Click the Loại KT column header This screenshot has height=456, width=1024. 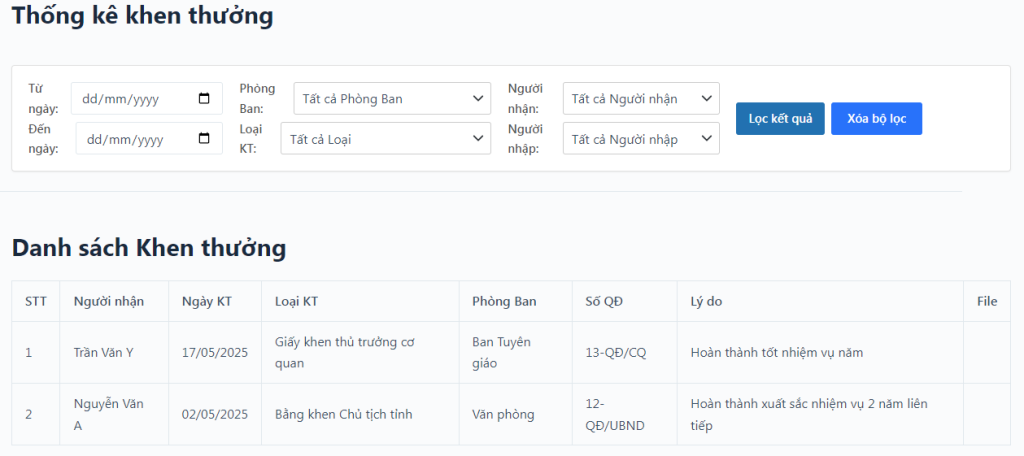(x=360, y=301)
